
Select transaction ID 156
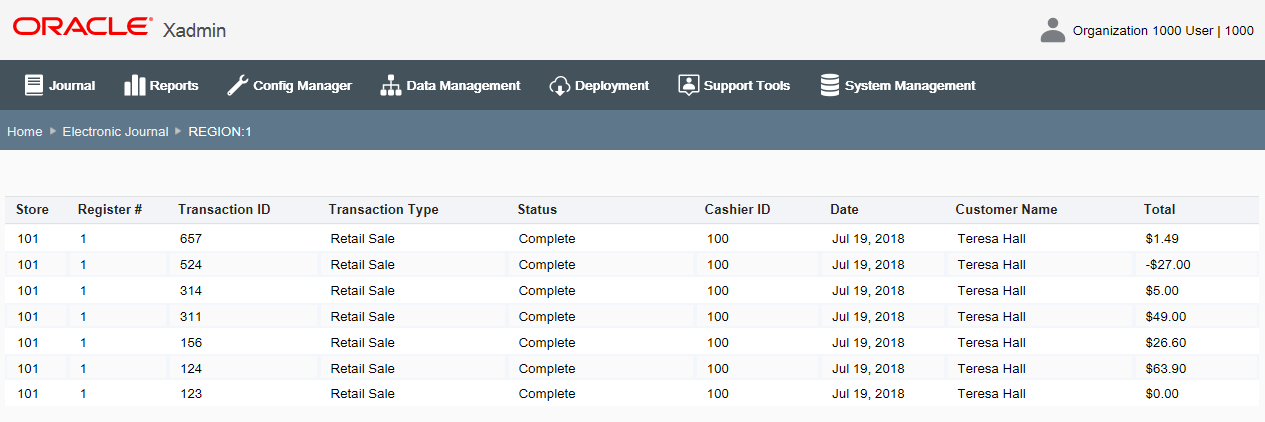click(x=191, y=342)
